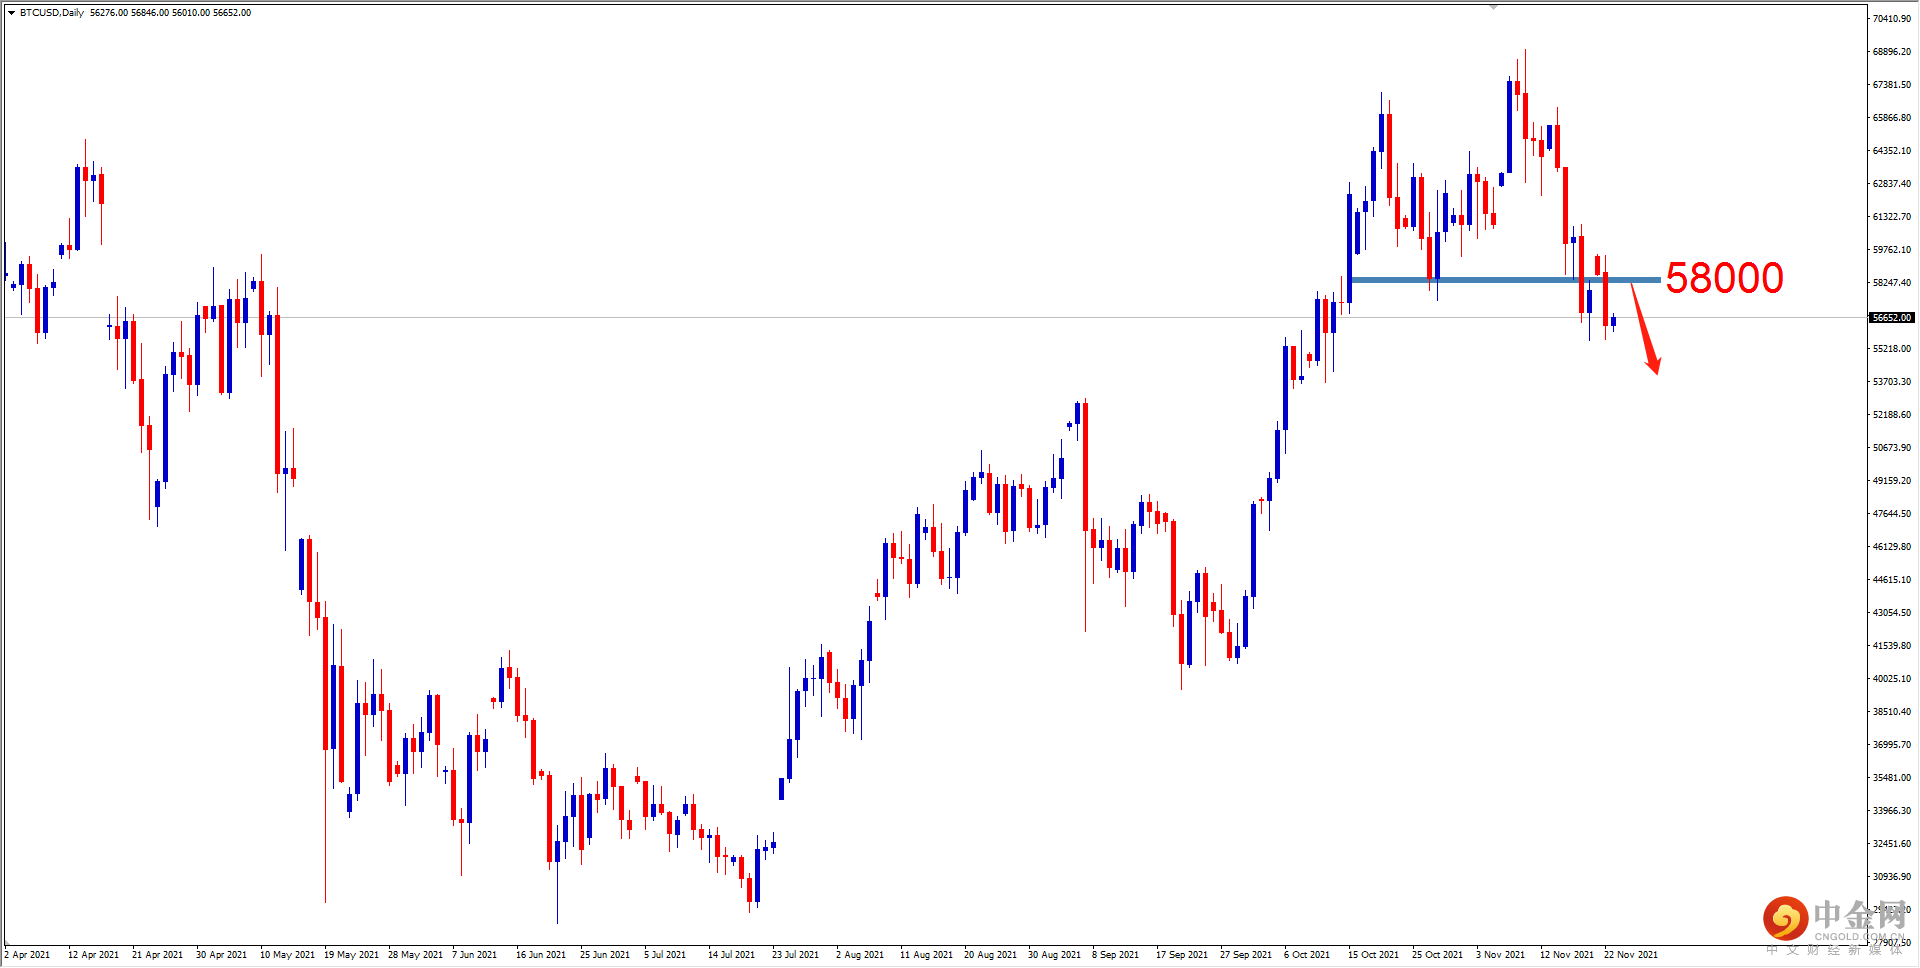Click date axis label 11 Aug 2021
This screenshot has width=1920, height=968.
click(x=926, y=955)
